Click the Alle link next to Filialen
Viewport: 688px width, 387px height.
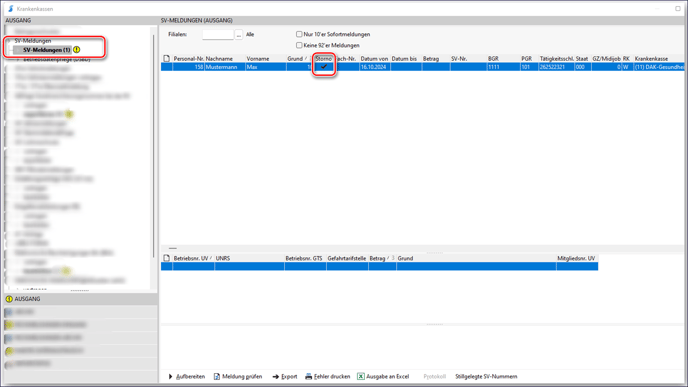250,34
